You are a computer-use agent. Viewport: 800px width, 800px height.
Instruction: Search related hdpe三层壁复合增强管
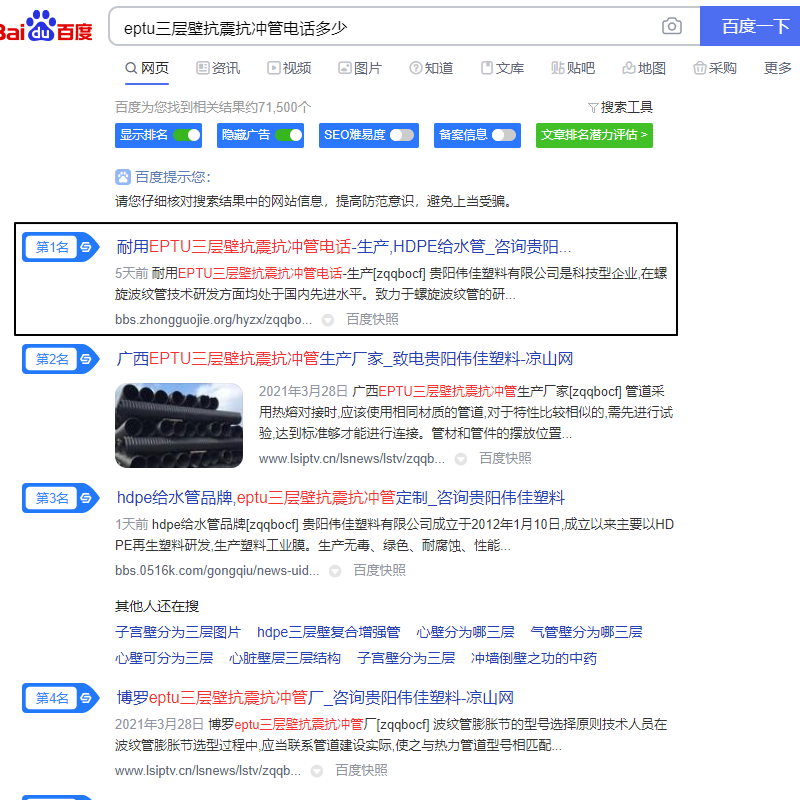tap(329, 632)
